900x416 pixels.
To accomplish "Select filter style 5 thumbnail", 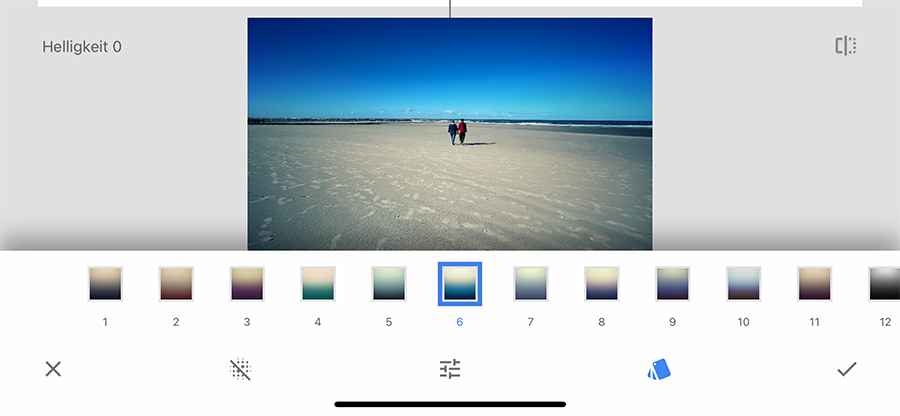I will [x=389, y=284].
